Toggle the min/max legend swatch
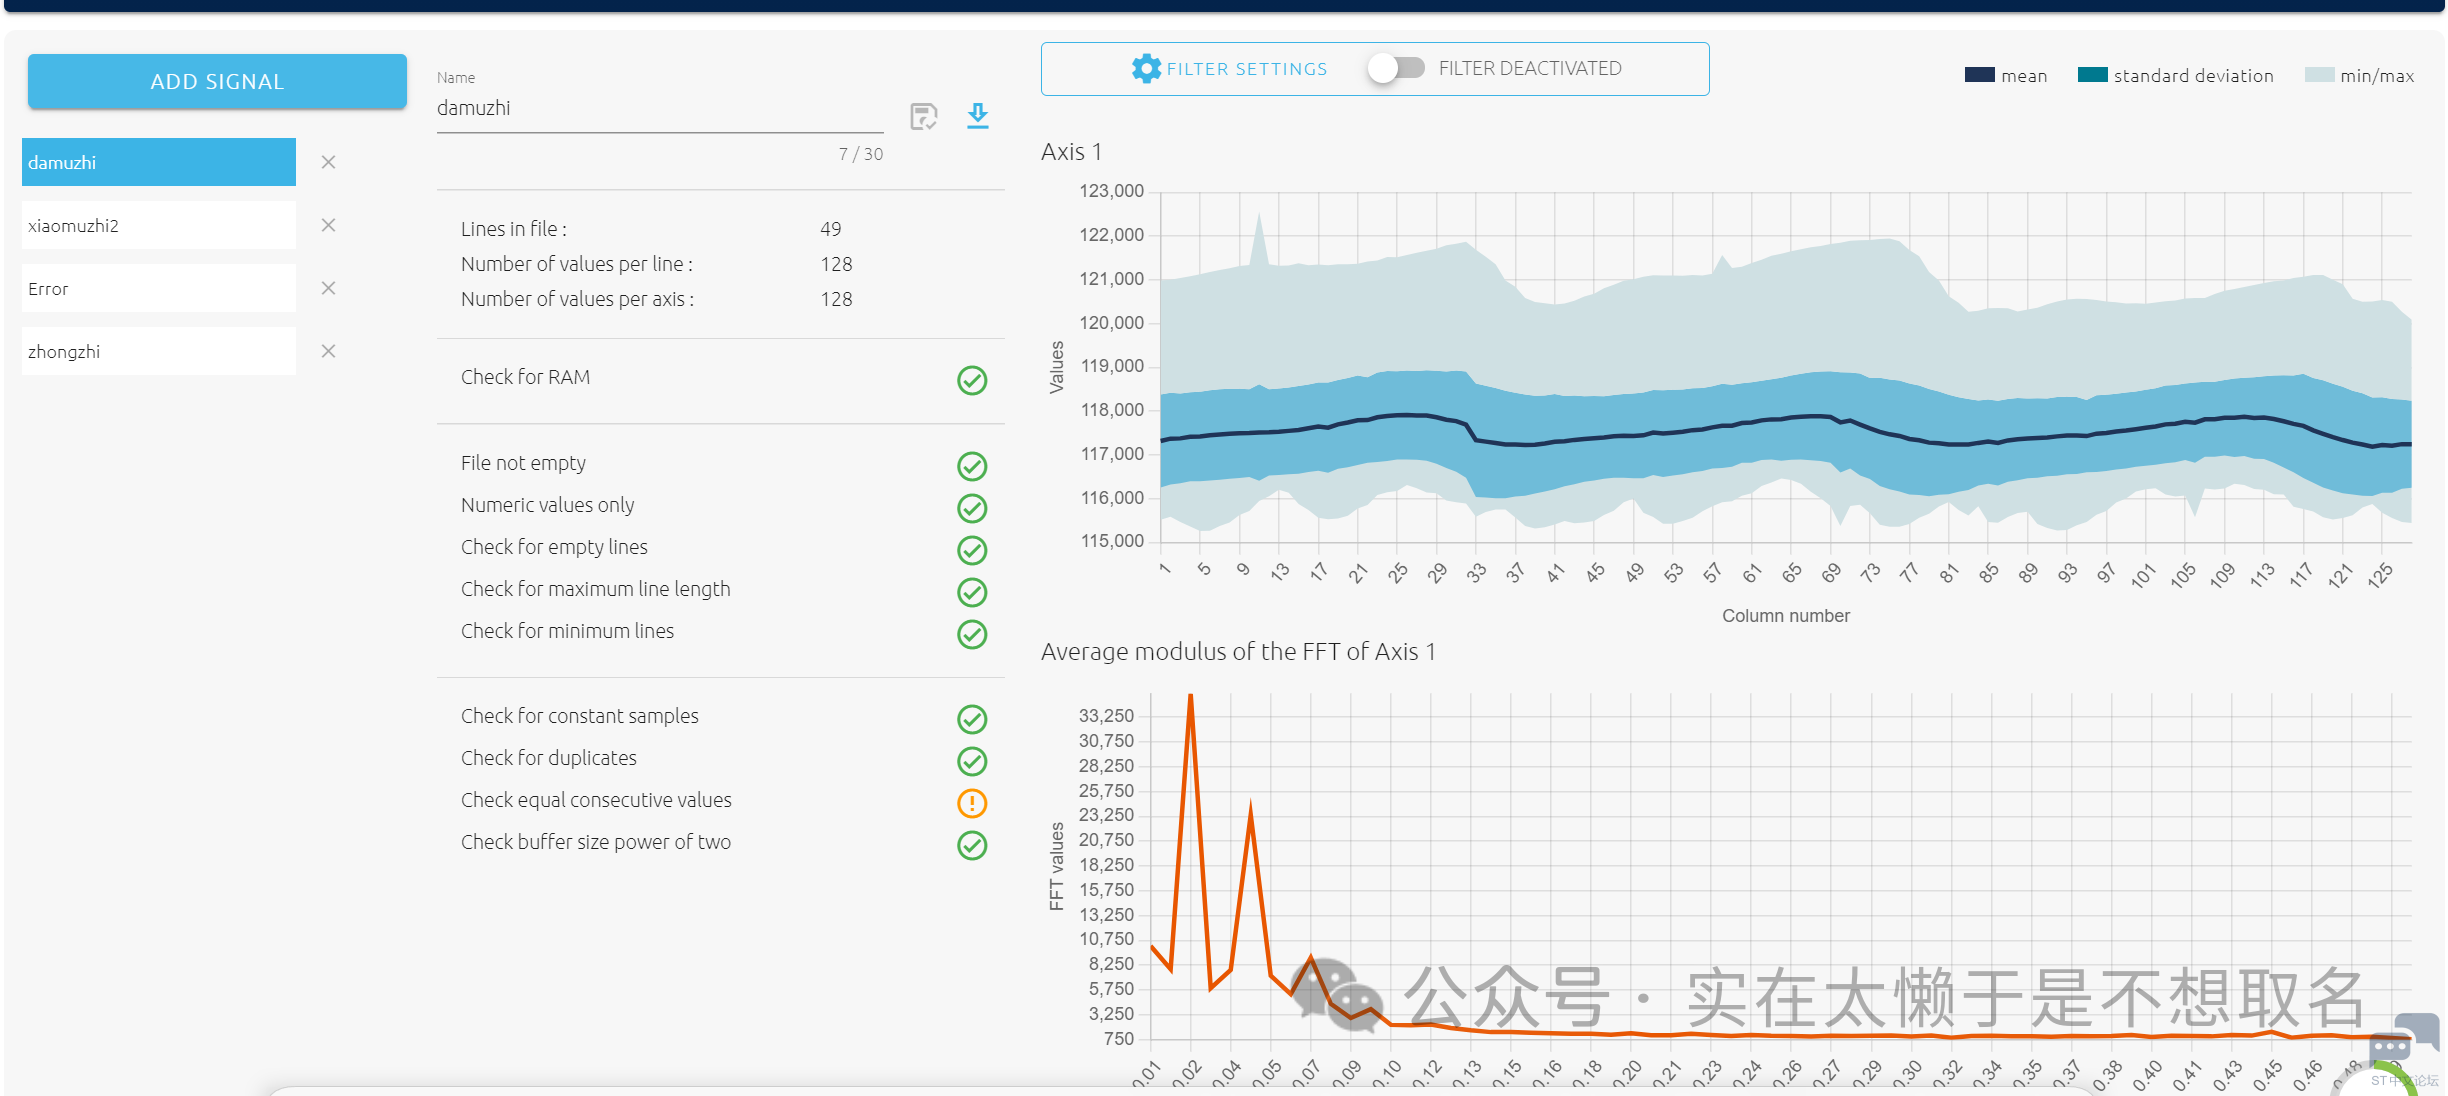 [2320, 75]
